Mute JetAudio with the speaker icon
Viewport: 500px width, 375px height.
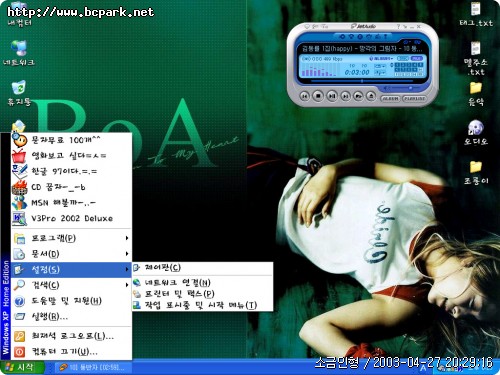pyautogui.click(x=386, y=88)
